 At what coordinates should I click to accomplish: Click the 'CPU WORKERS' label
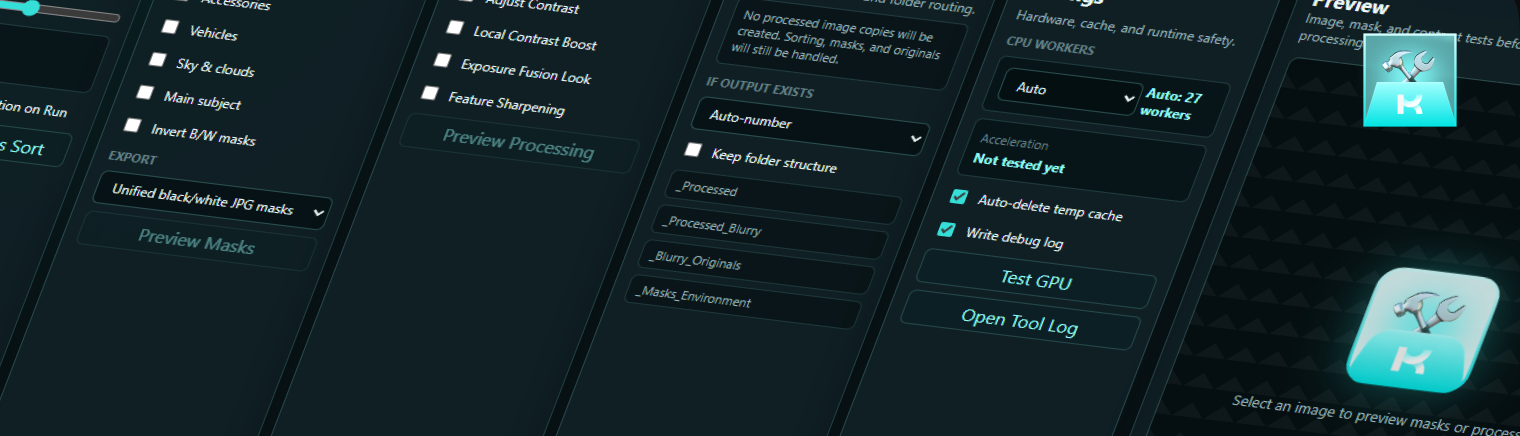pos(1050,48)
